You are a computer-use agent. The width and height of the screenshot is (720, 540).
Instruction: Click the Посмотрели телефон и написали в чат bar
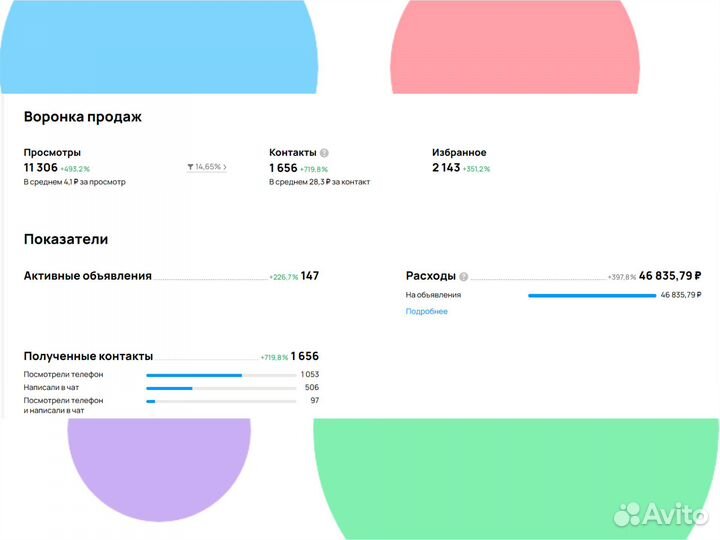pos(221,401)
